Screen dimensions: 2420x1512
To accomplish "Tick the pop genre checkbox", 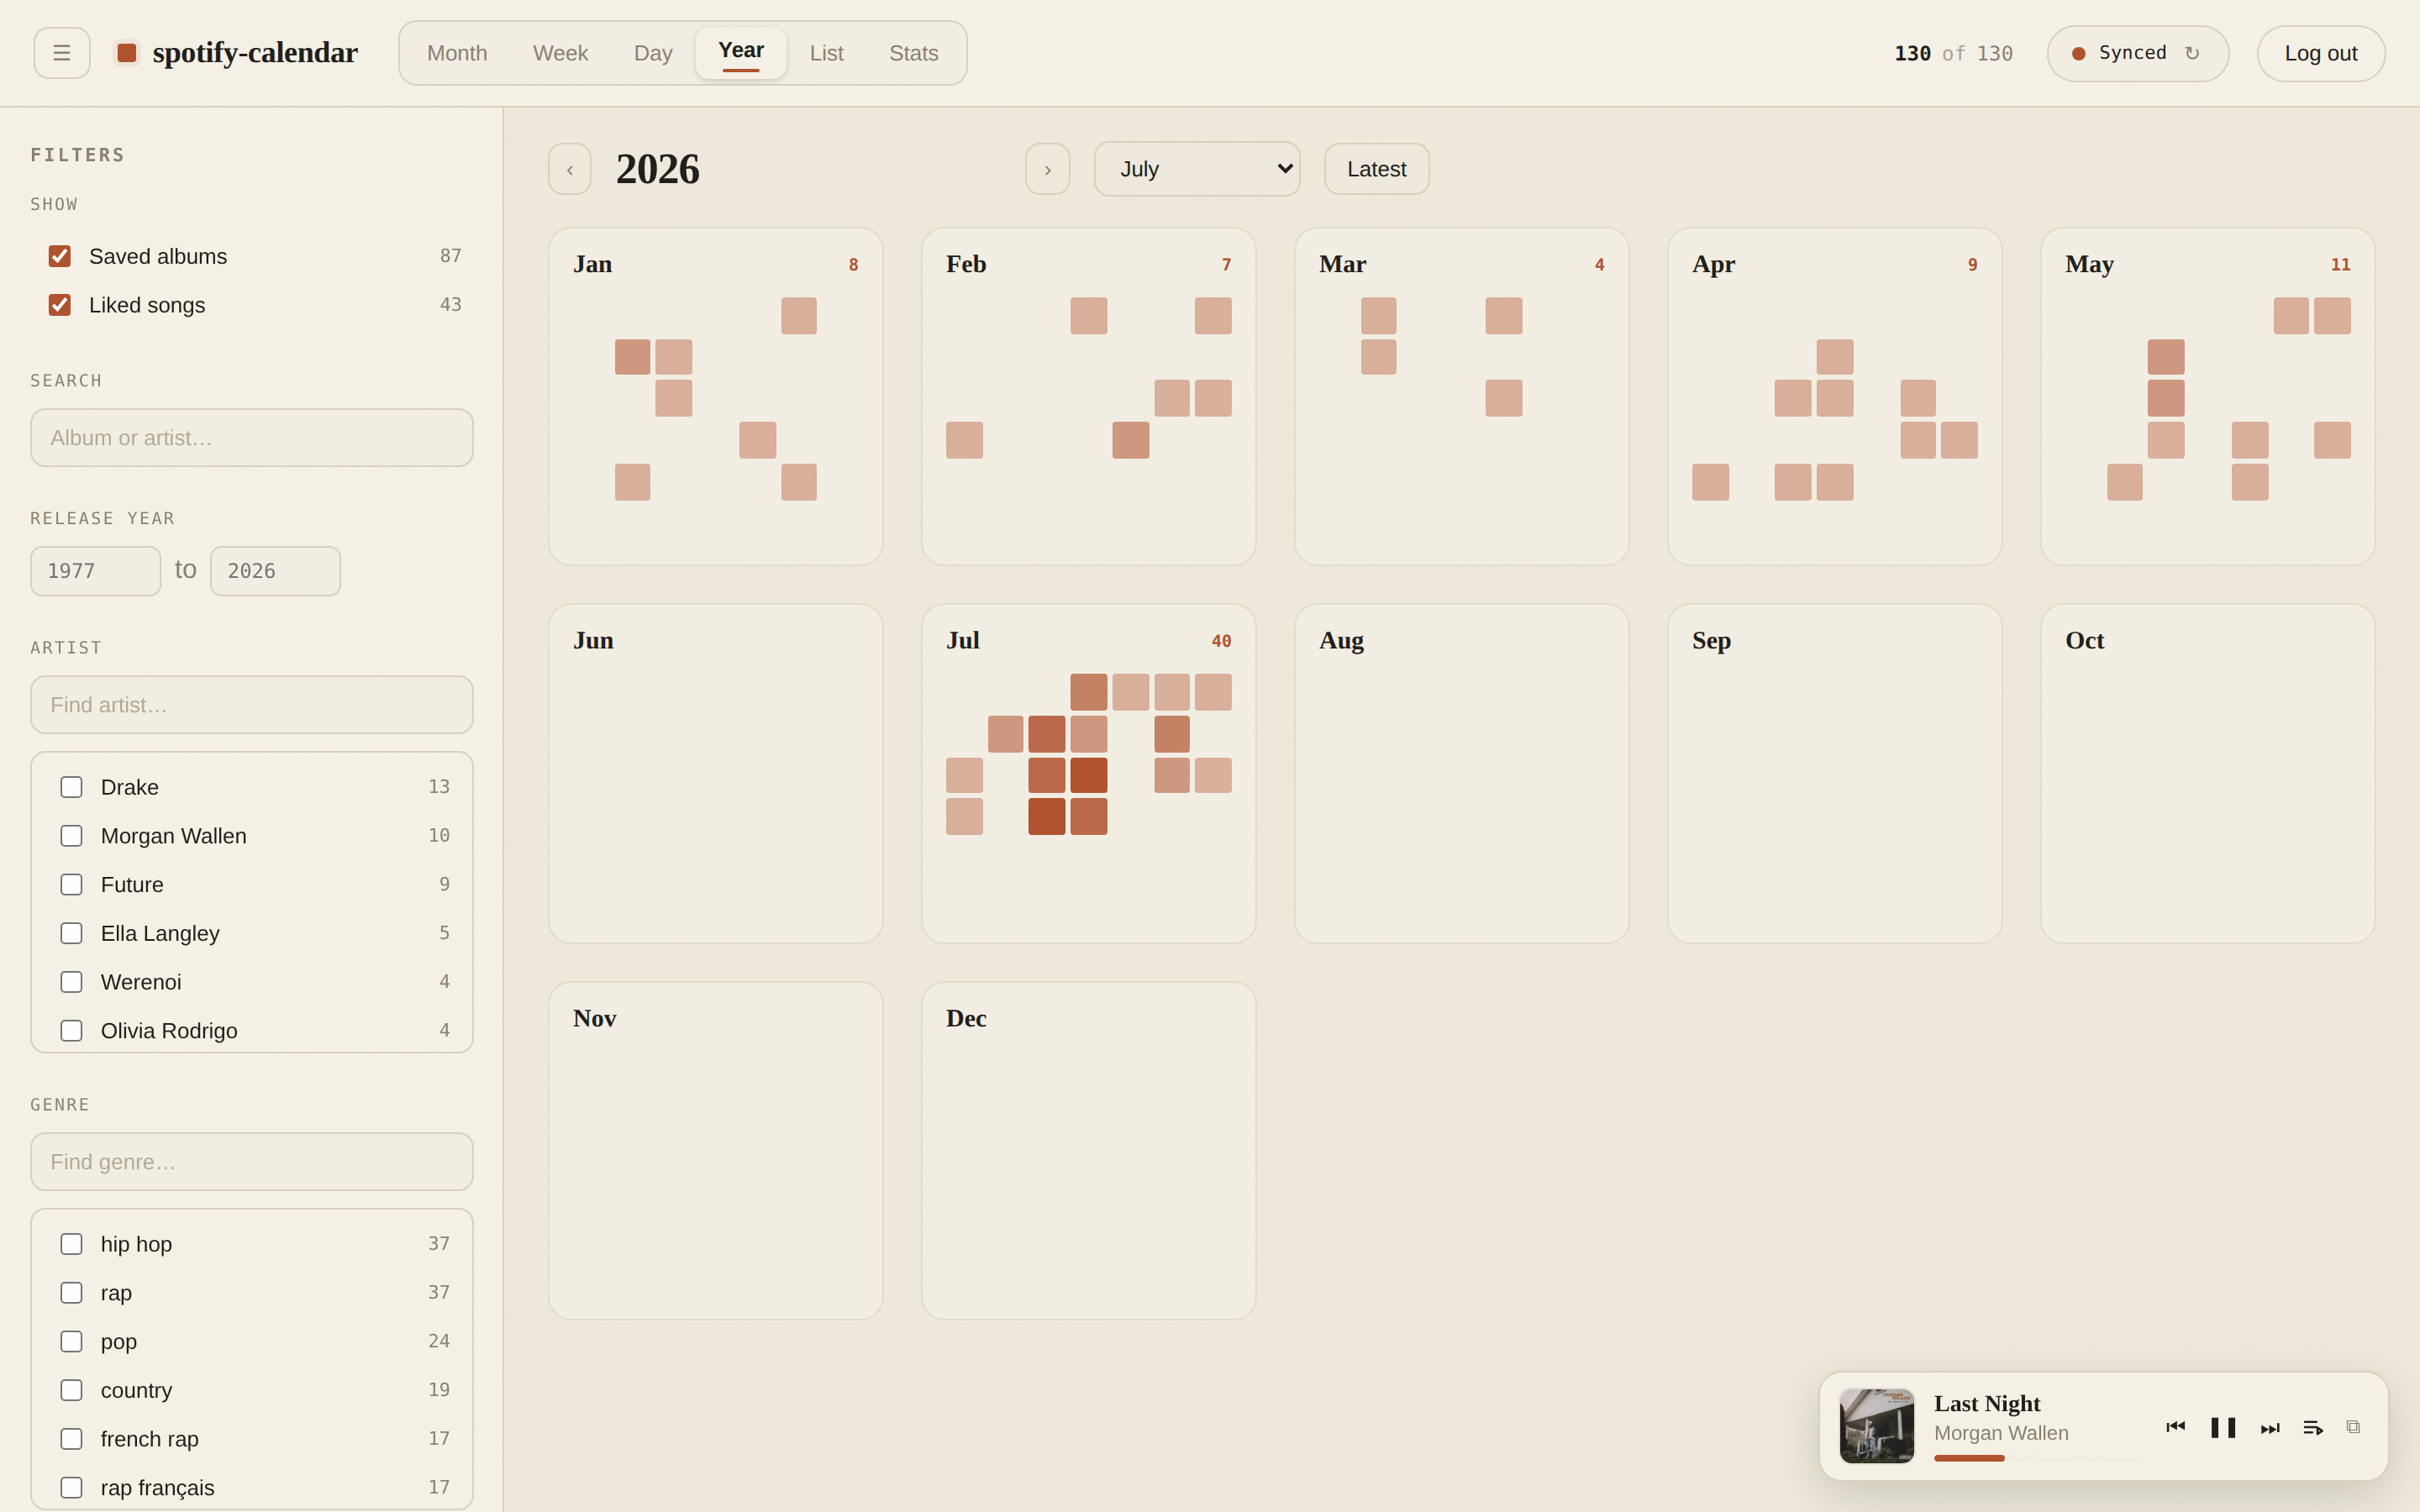I will click(71, 1342).
